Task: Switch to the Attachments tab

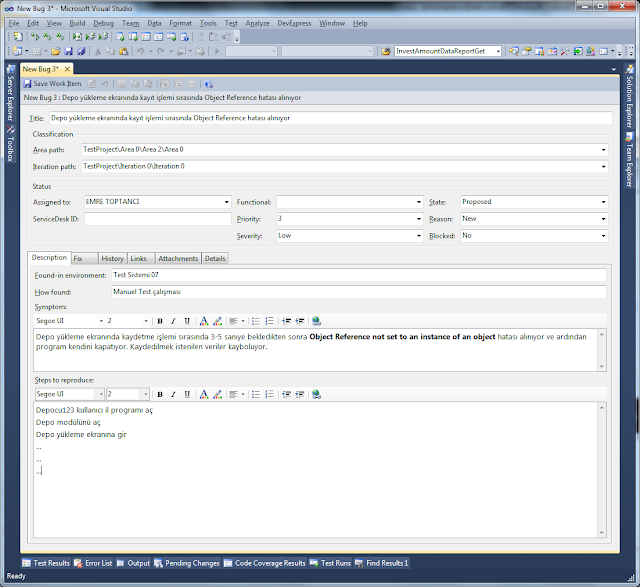Action: coord(178,259)
